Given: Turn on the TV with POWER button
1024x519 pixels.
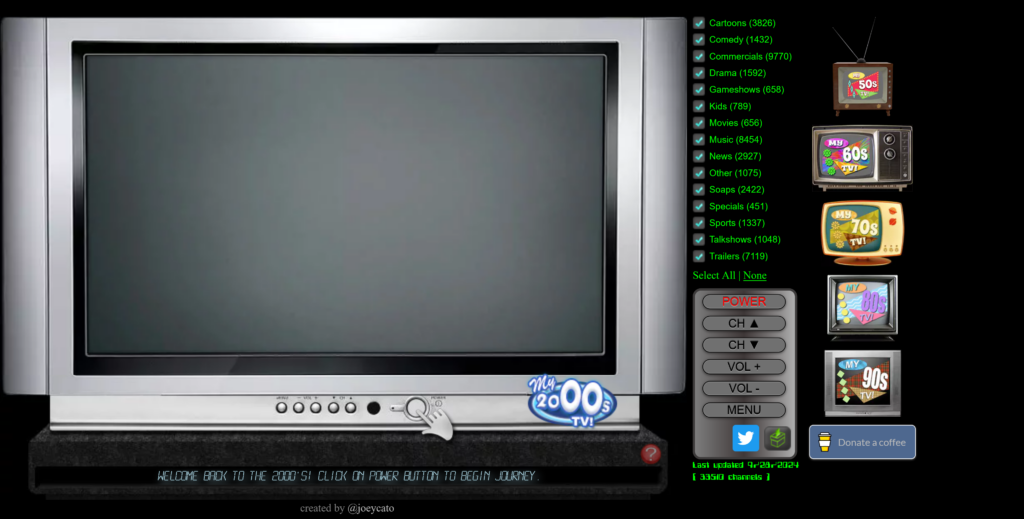Looking at the screenshot, I should (744, 302).
